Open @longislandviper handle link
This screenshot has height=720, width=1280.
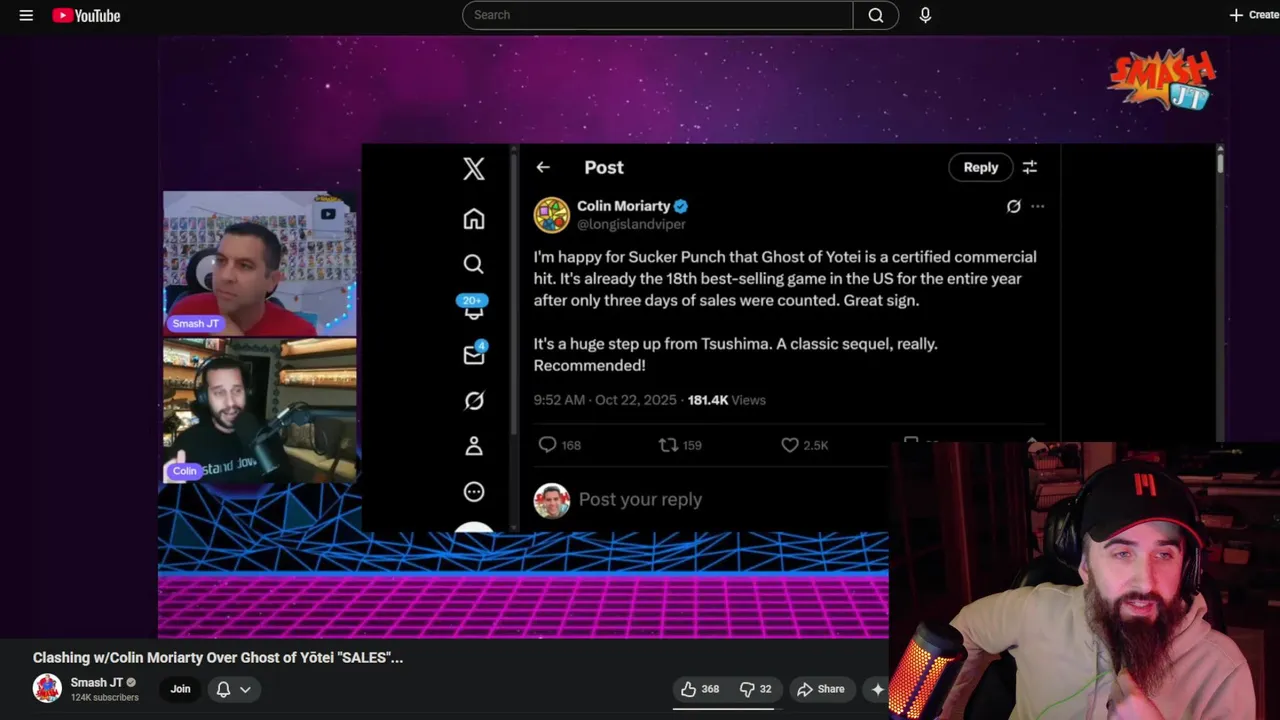point(631,225)
